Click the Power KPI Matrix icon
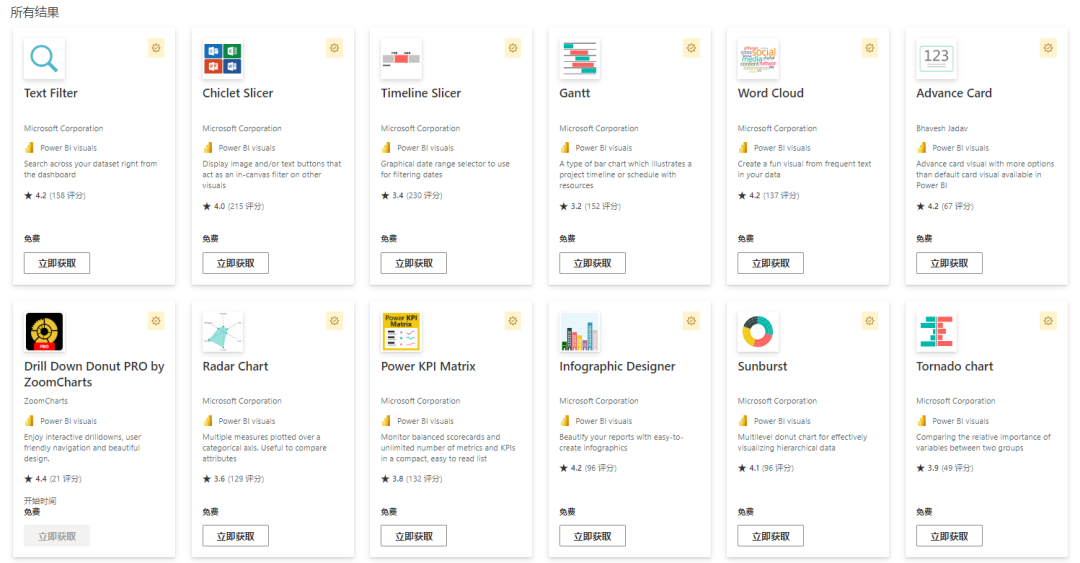 tap(401, 331)
